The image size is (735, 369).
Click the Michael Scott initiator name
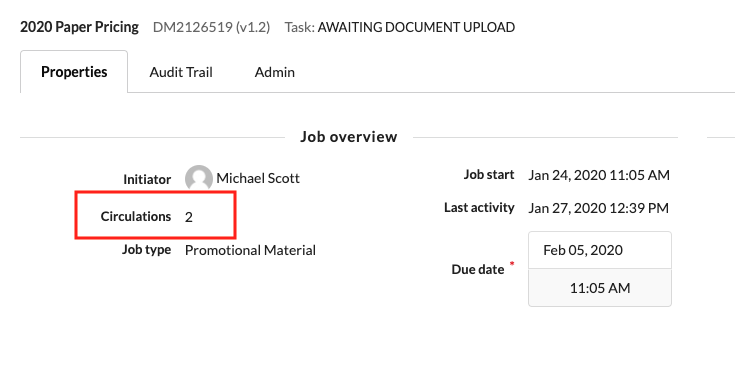coord(258,178)
